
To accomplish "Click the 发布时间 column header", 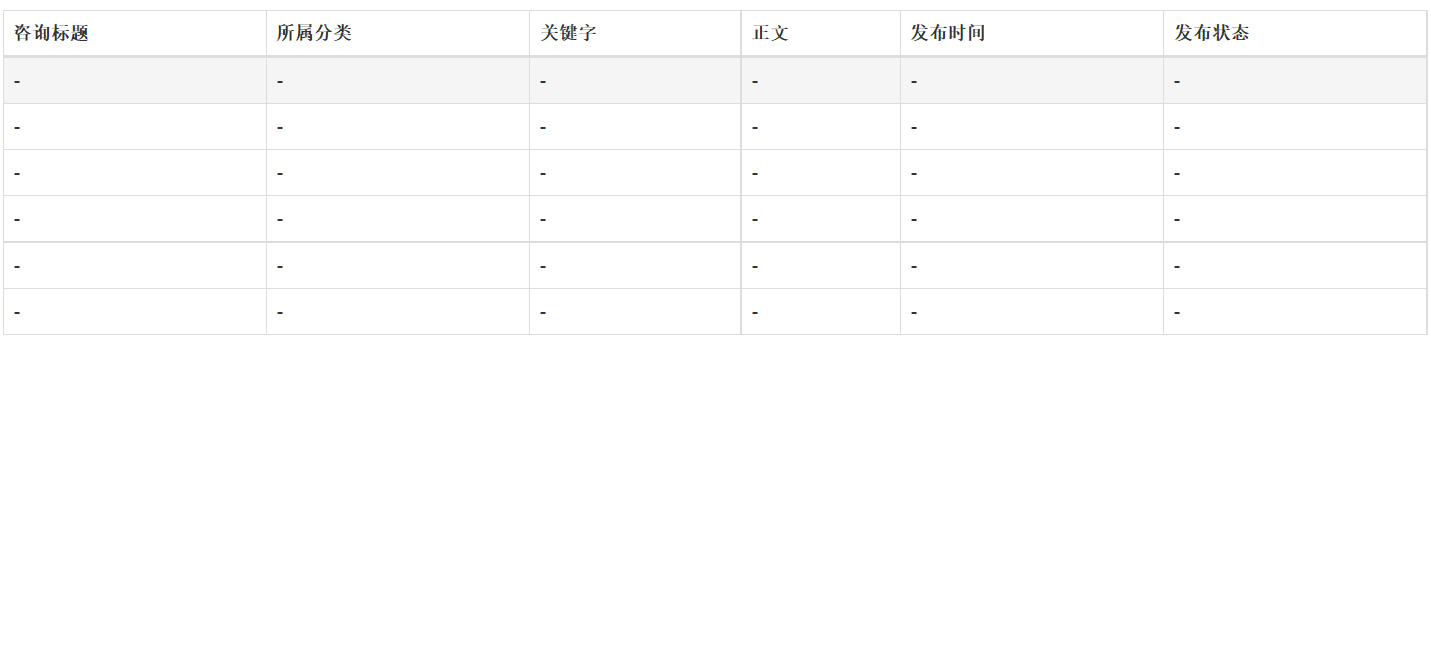I will pos(1032,33).
